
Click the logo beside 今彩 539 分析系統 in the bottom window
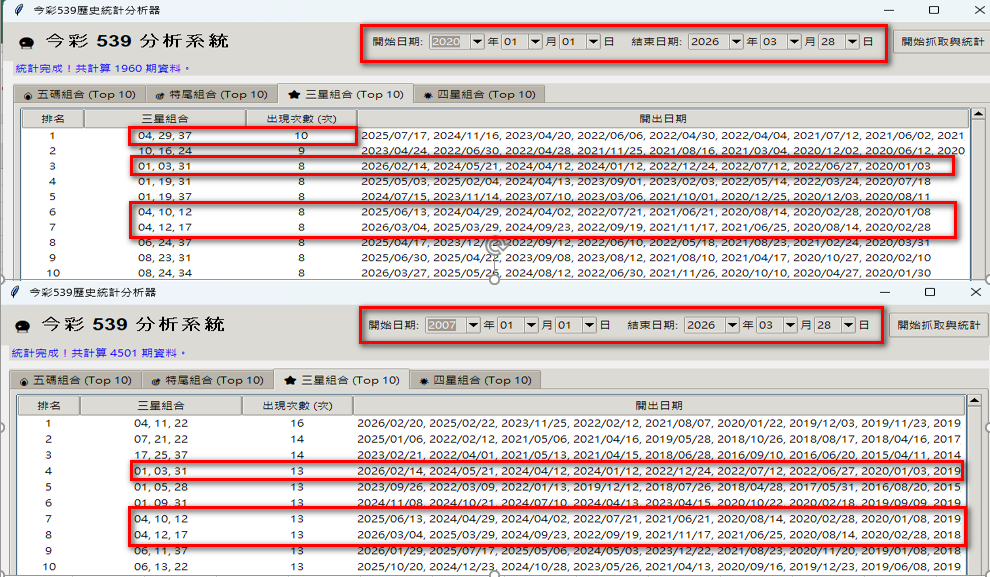(24, 326)
